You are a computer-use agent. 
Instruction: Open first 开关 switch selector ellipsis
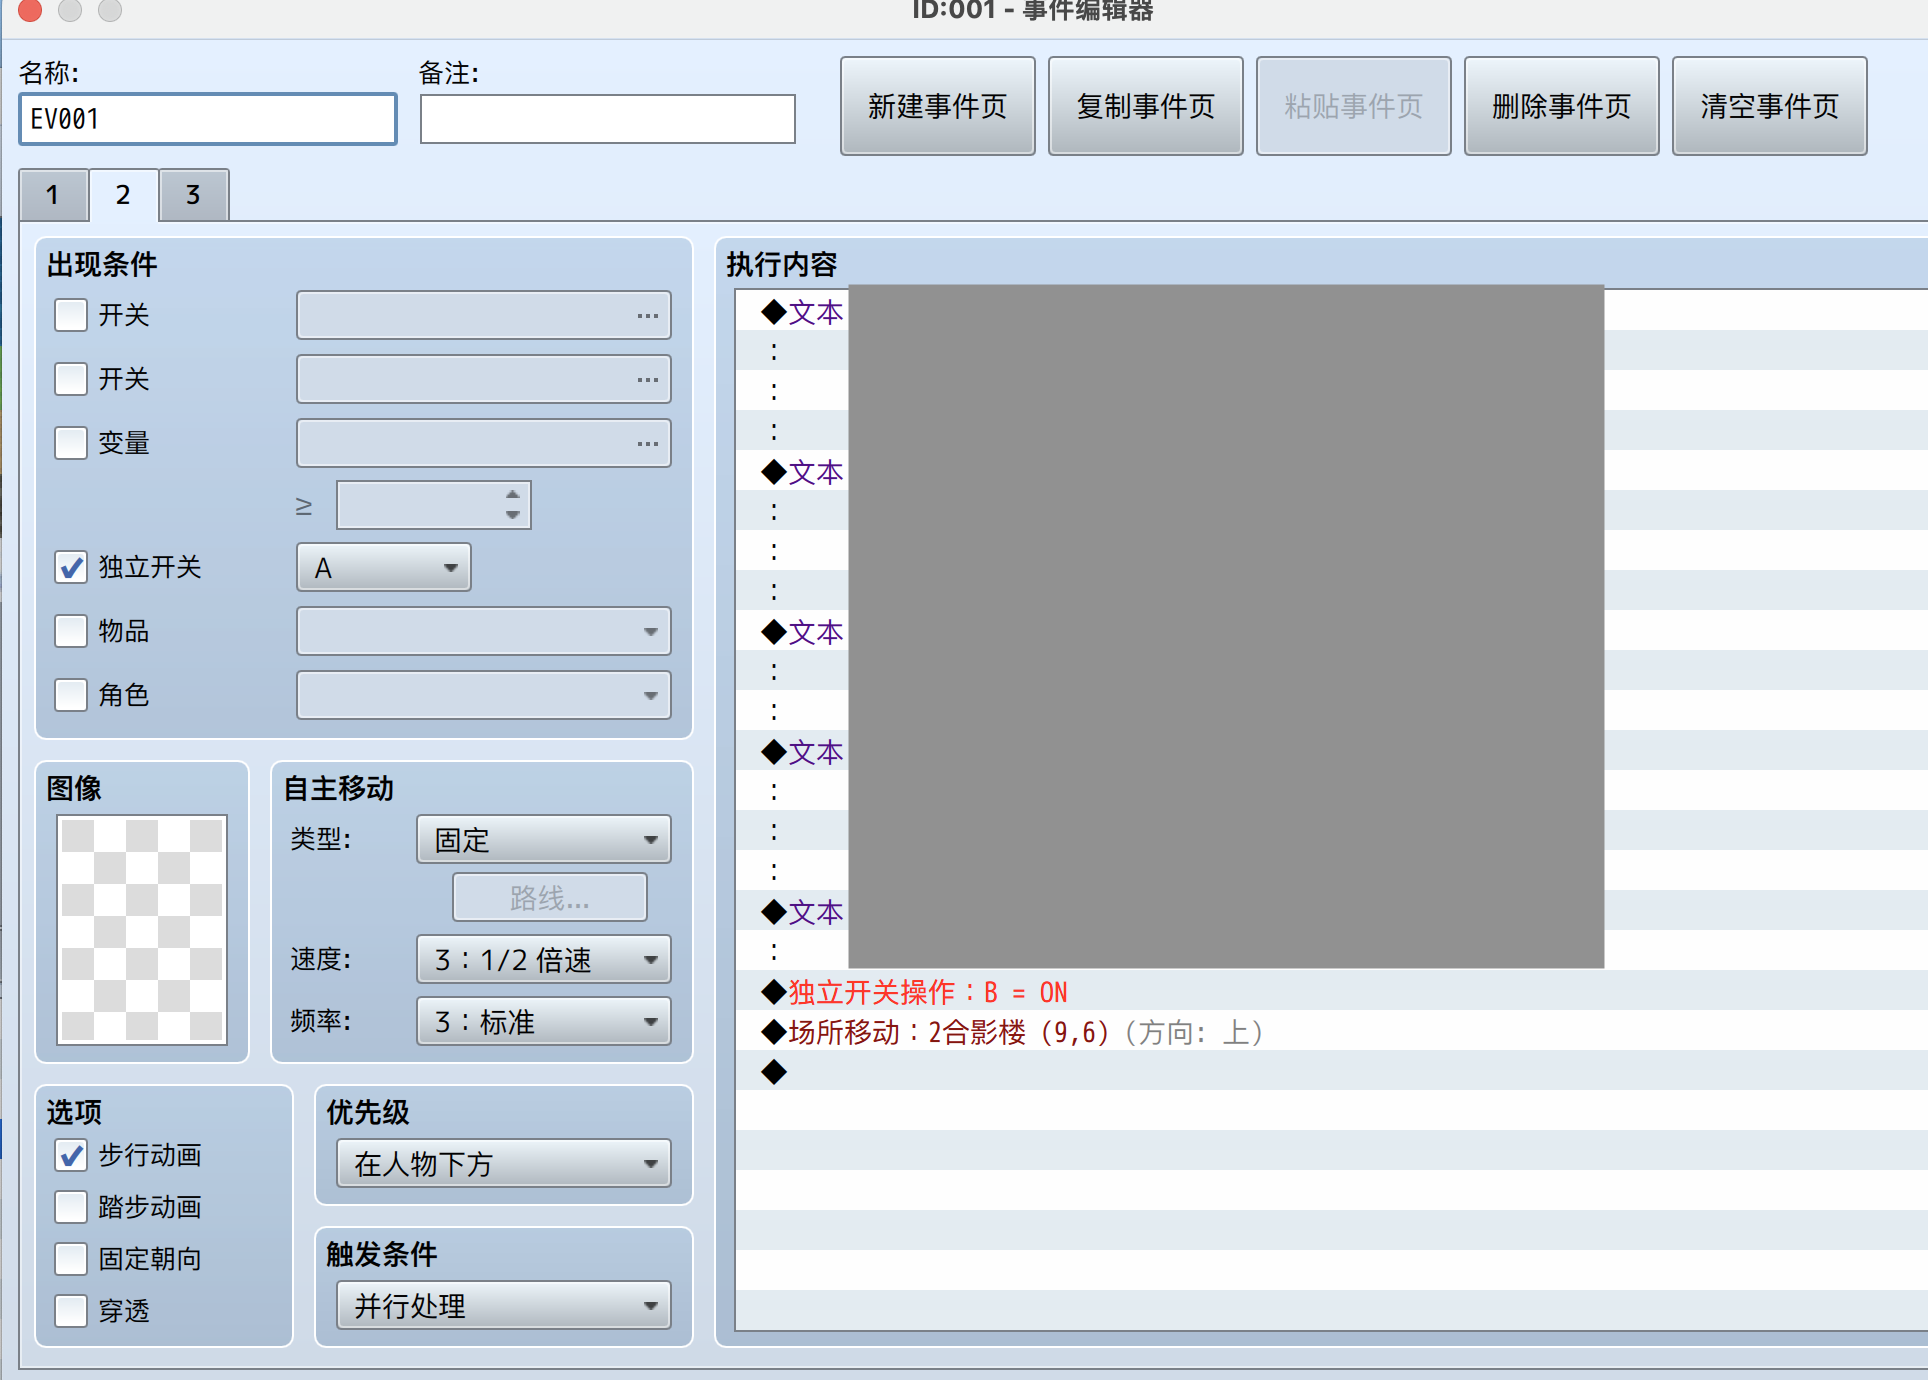pos(647,316)
